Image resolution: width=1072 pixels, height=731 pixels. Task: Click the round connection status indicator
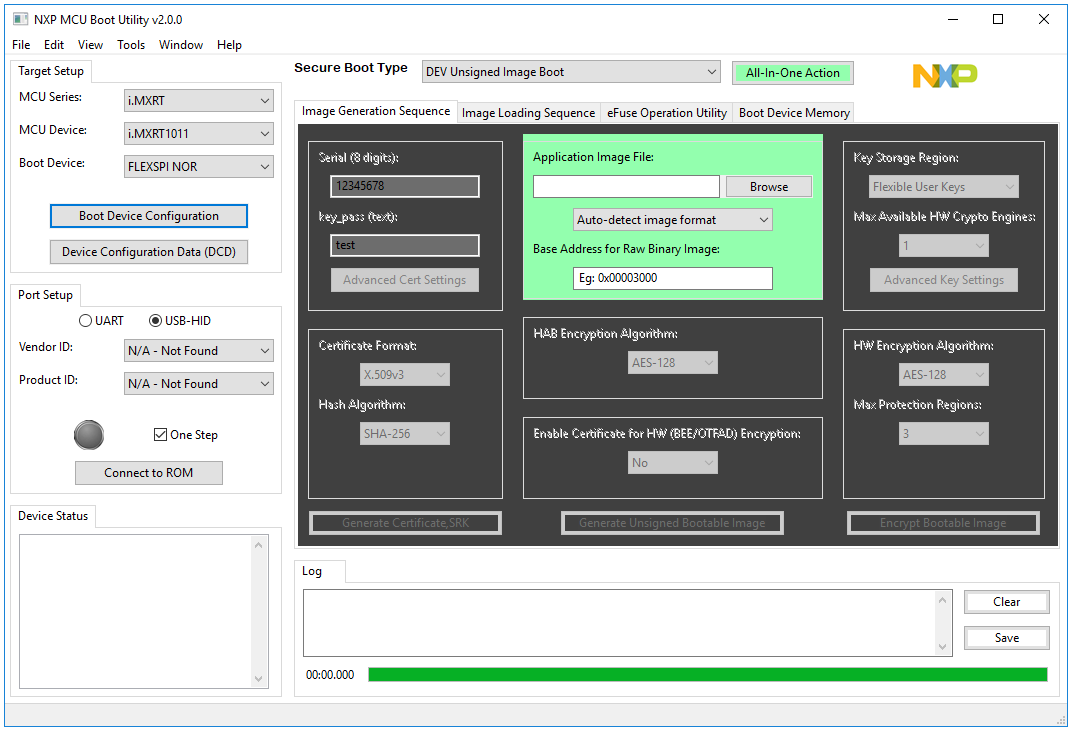[89, 435]
